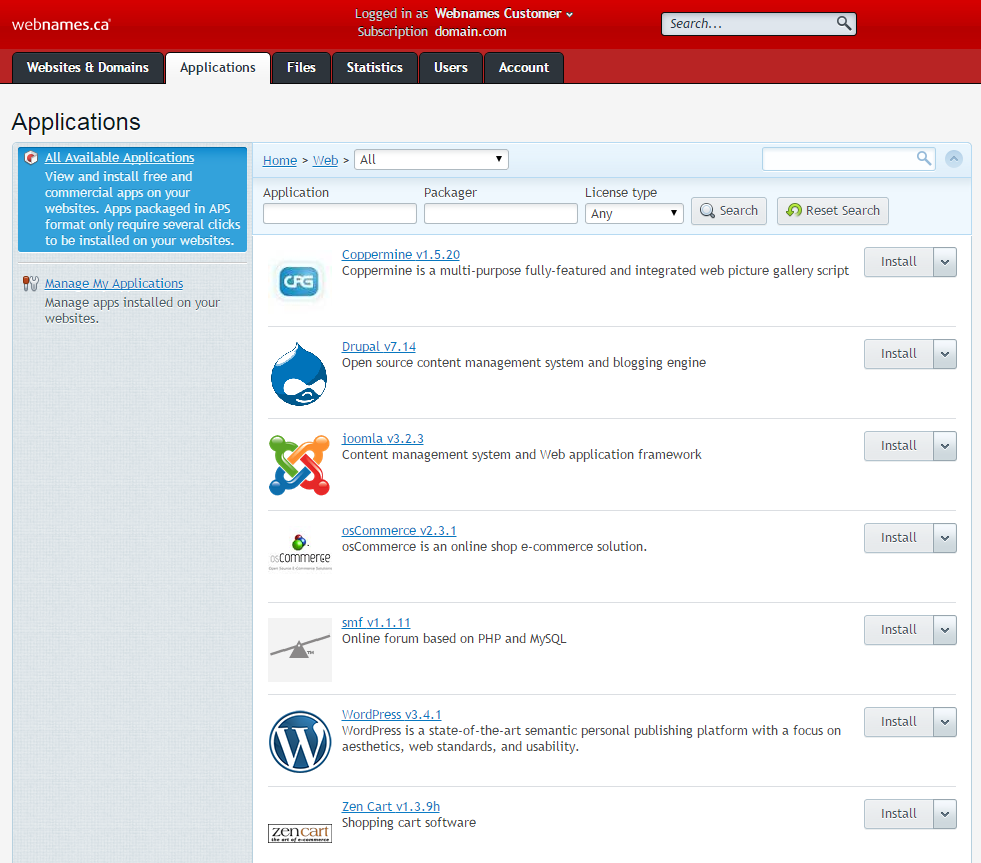The image size is (981, 863).
Task: Click the smf seesaw thumbnail
Action: coord(300,650)
